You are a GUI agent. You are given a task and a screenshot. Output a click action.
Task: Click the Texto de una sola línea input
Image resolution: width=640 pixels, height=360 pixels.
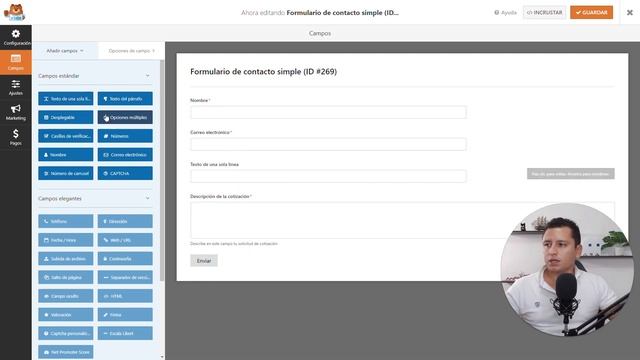pos(328,176)
